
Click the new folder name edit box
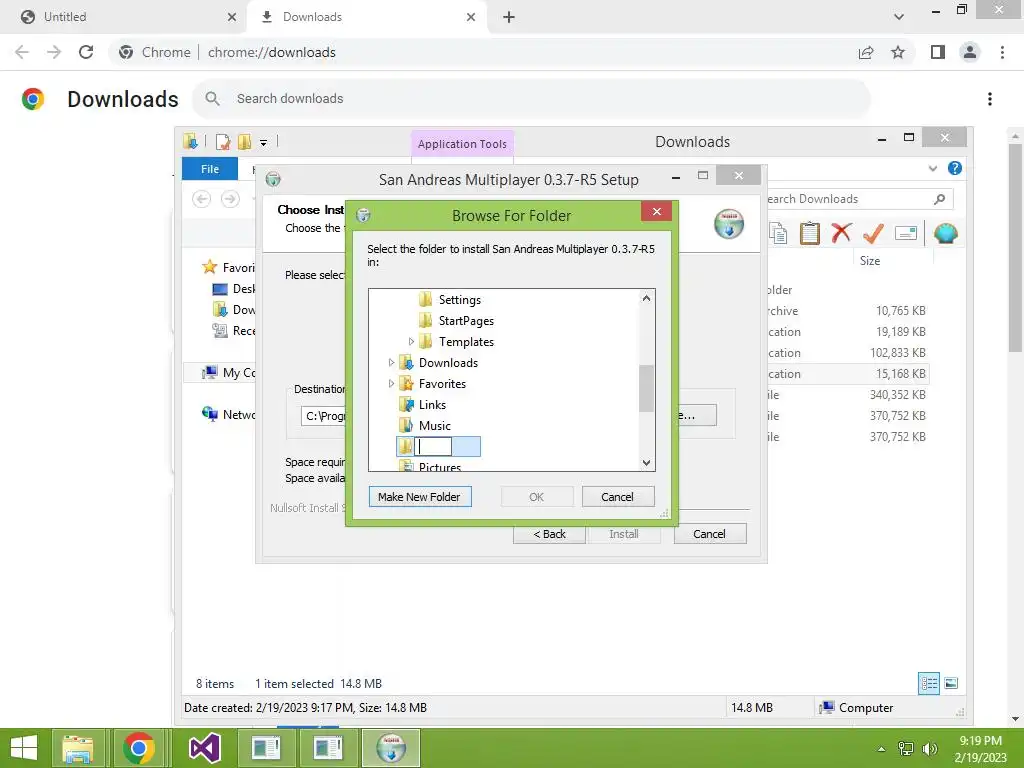tap(433, 447)
